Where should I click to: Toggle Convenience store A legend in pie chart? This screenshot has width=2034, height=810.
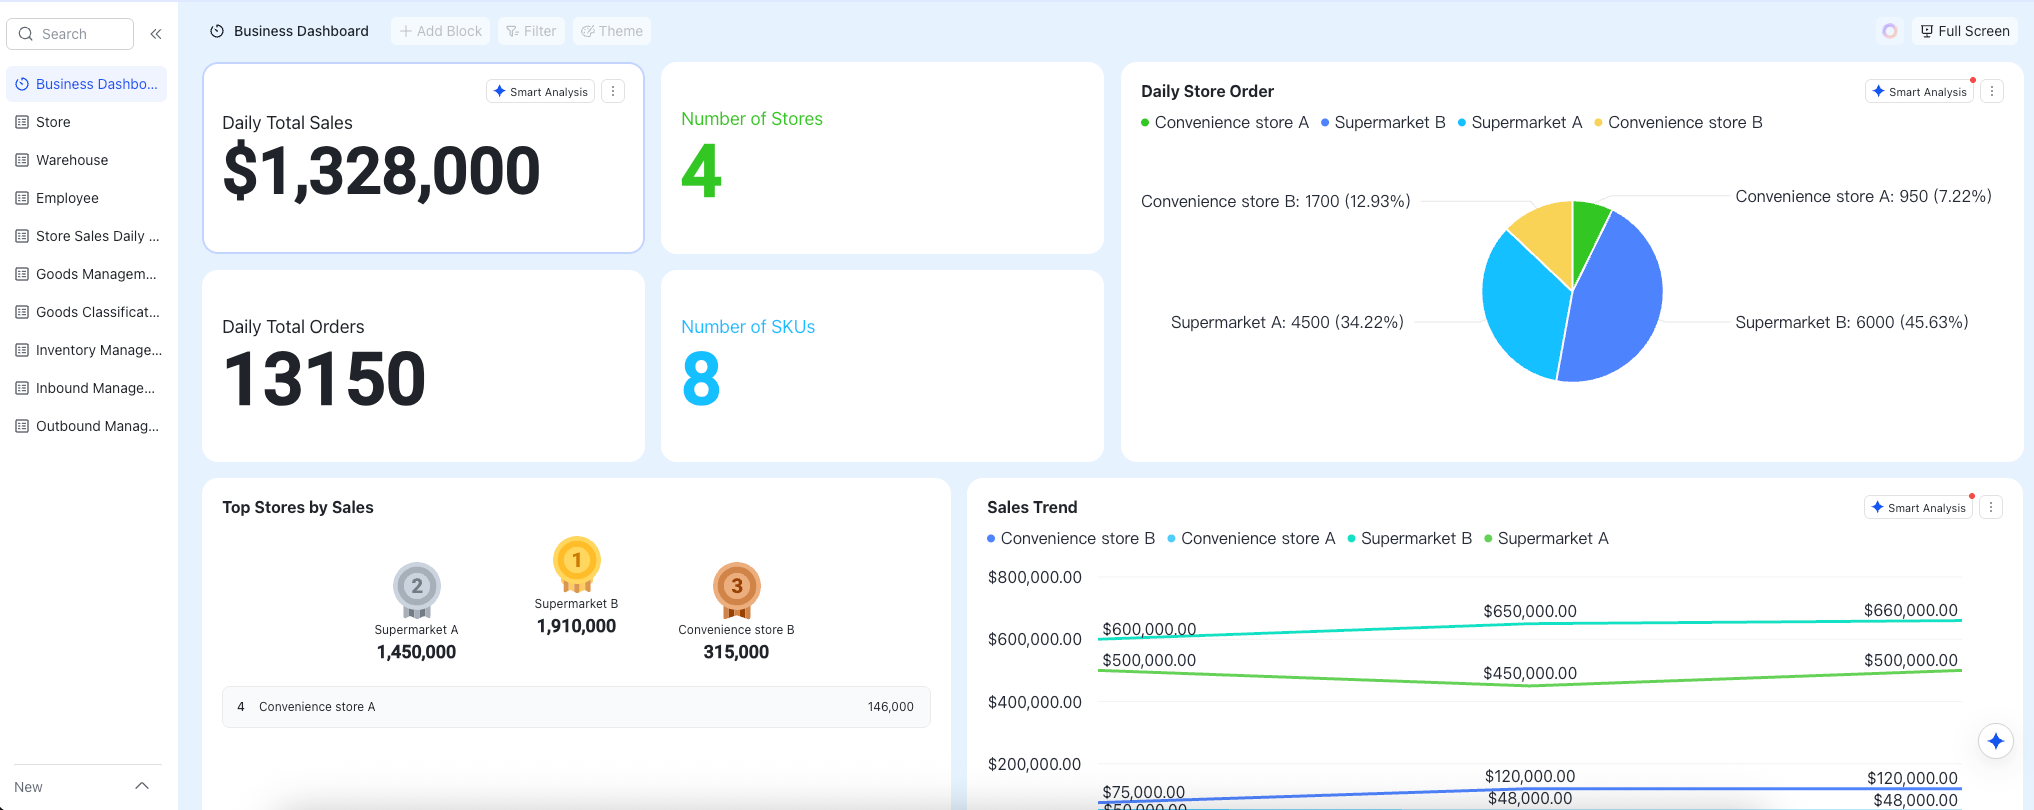1224,122
